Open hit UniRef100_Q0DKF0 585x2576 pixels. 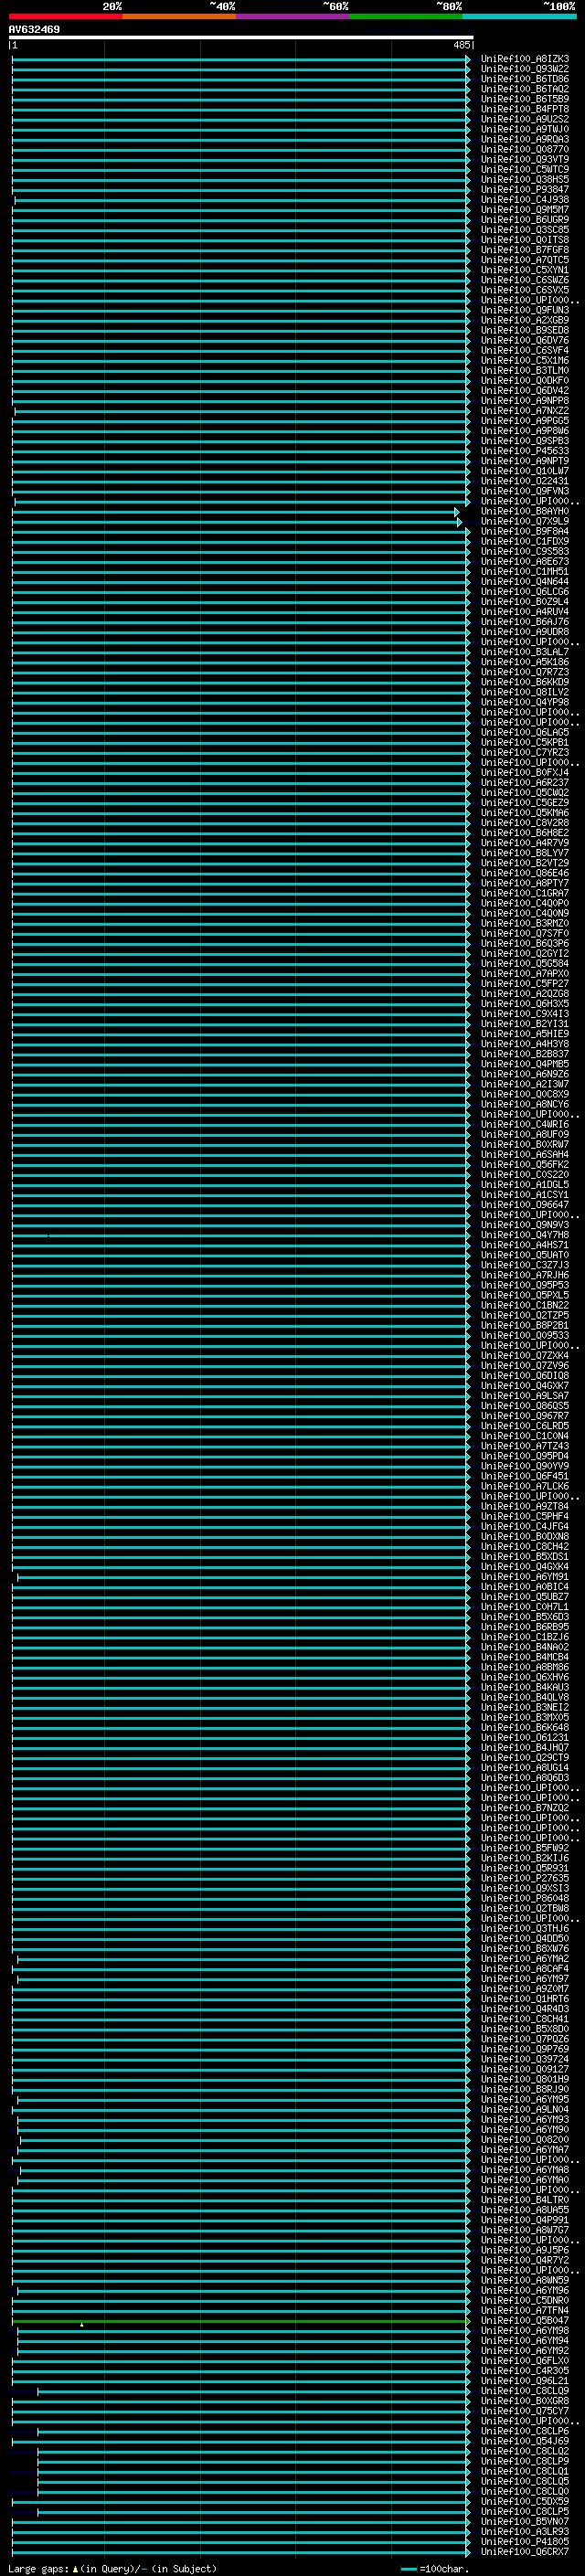pos(525,380)
